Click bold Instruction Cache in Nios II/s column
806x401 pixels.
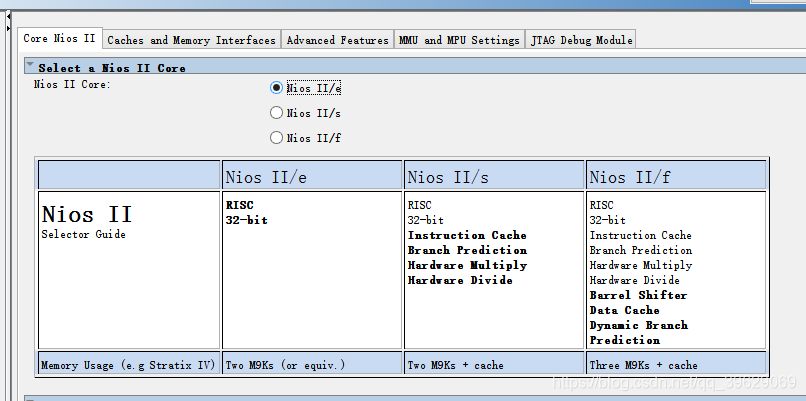(x=467, y=235)
